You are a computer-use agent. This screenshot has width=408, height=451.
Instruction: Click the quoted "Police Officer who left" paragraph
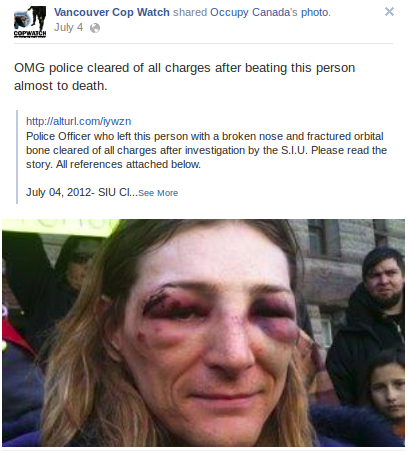click(206, 150)
